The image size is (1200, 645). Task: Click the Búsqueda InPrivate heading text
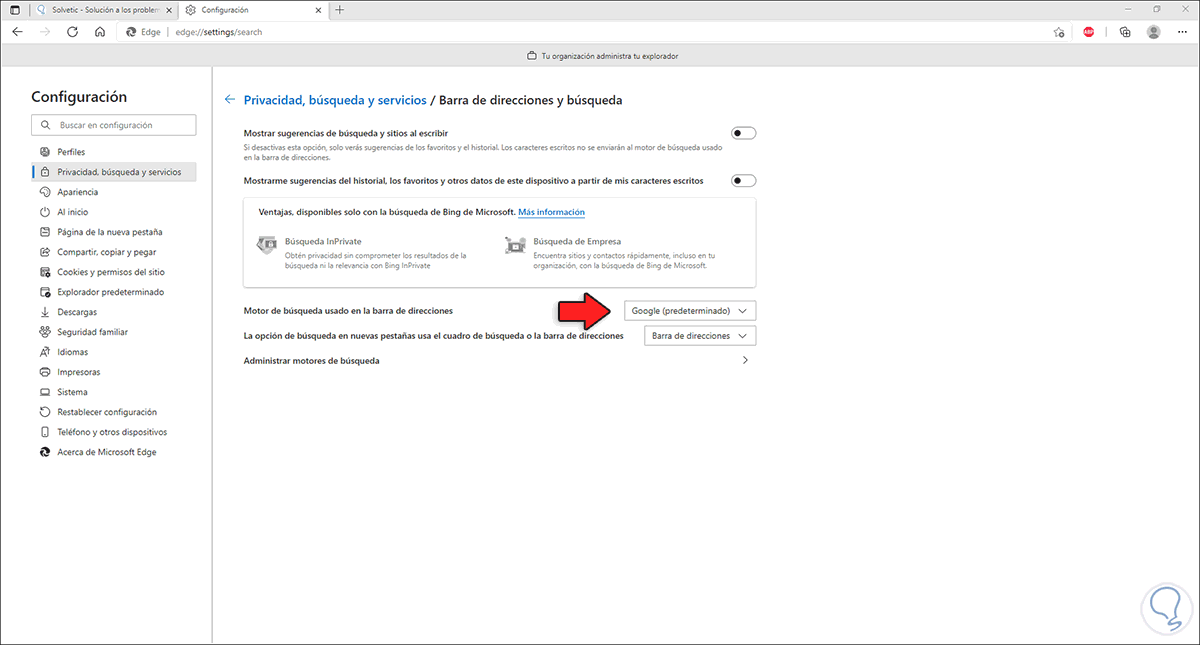point(323,242)
